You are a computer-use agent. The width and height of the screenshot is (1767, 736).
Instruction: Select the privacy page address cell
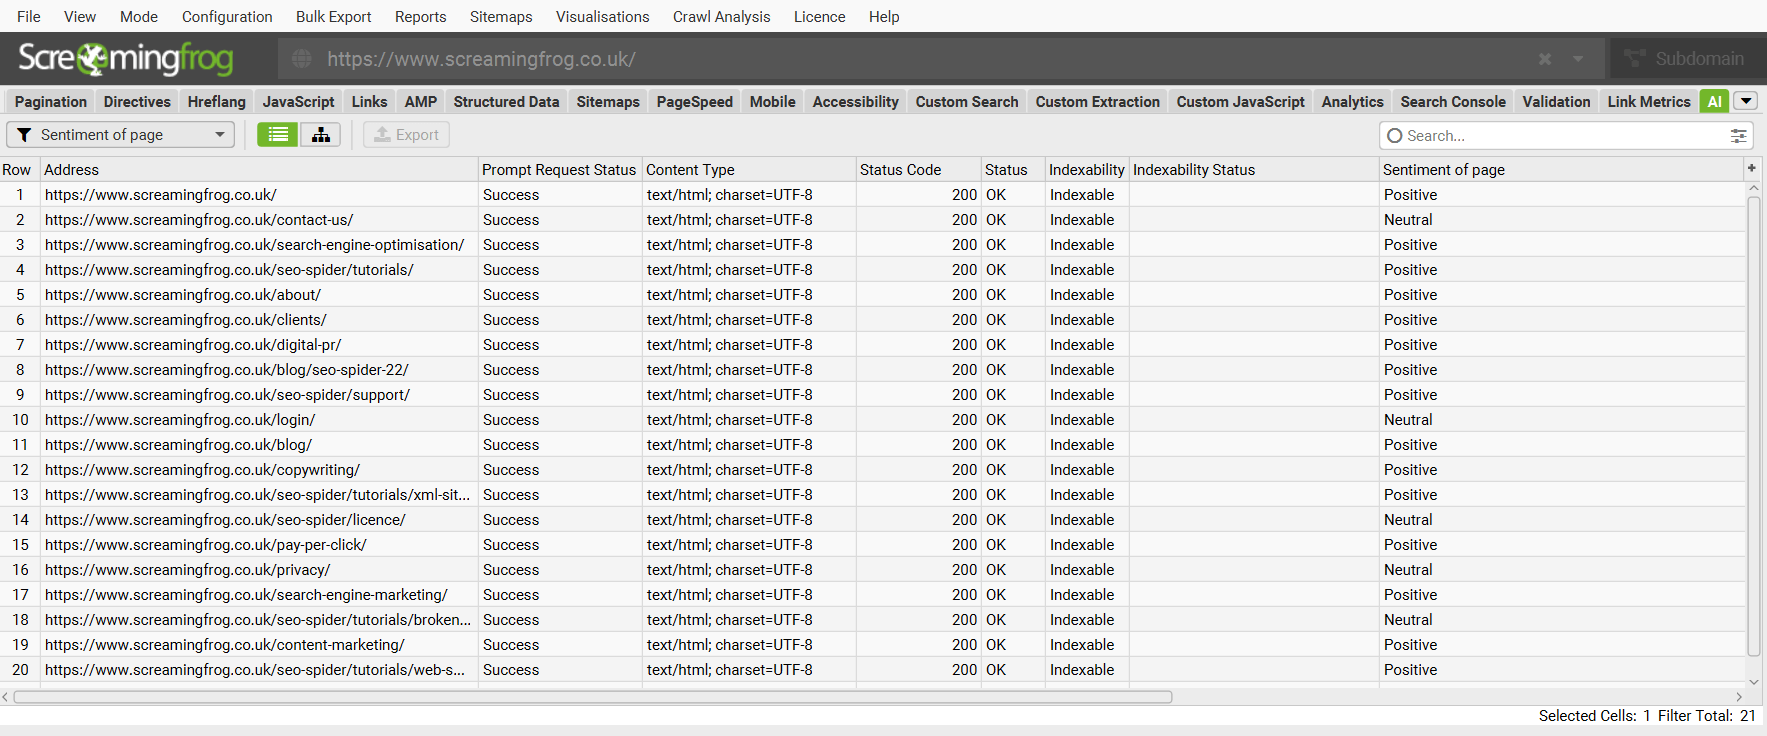point(260,569)
